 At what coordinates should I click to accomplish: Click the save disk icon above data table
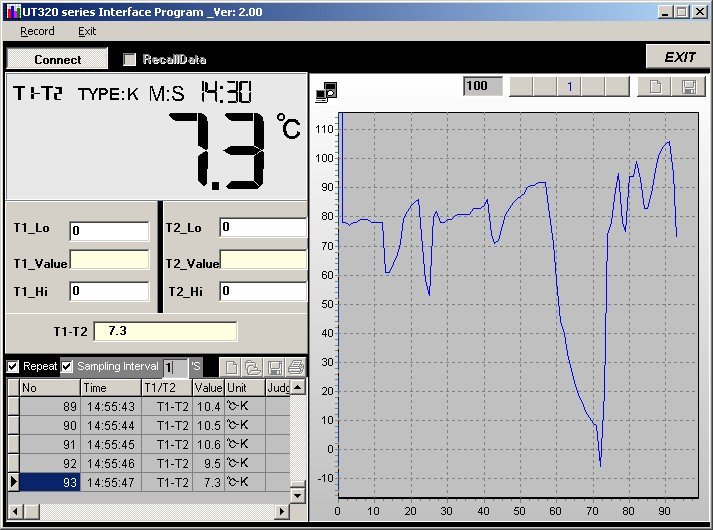click(274, 367)
